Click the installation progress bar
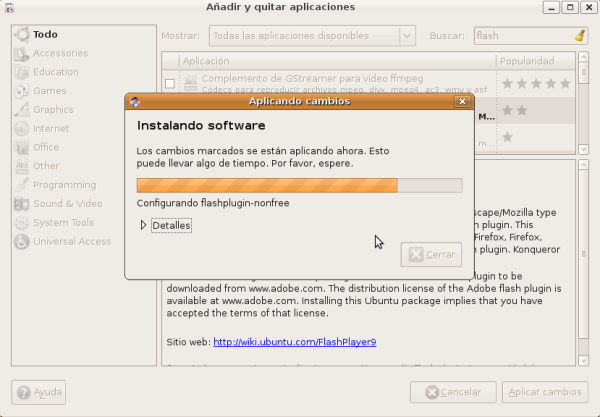The height and width of the screenshot is (417, 600). (299, 185)
